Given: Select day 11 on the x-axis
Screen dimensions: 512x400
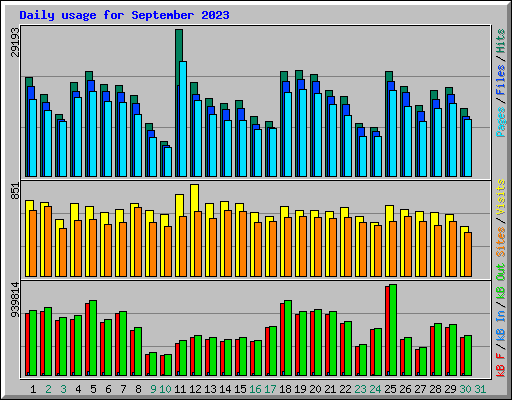Looking at the screenshot, I should (180, 389).
